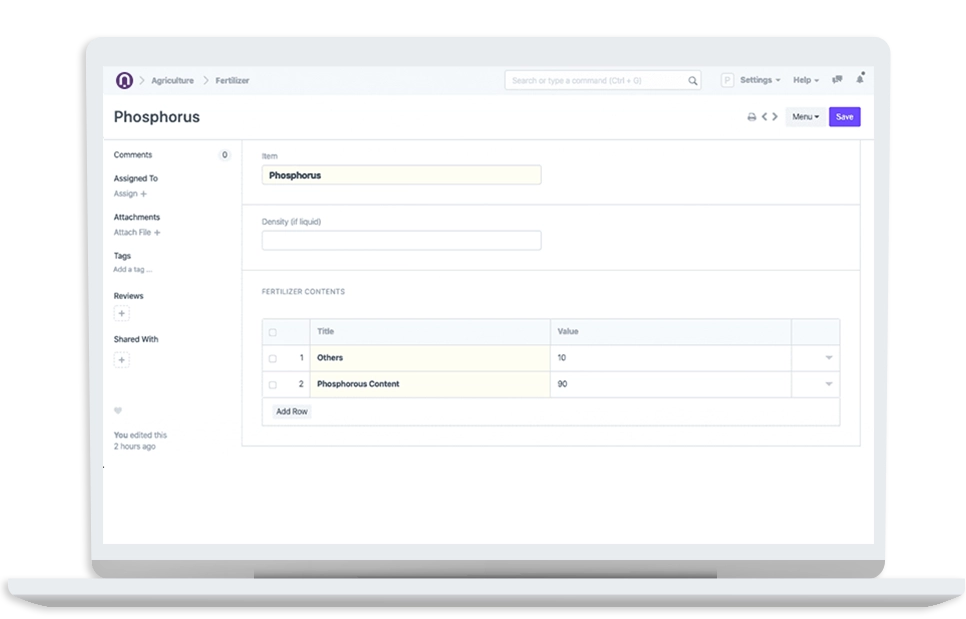Open the Settings menu
The width and height of the screenshot is (966, 619).
click(759, 80)
